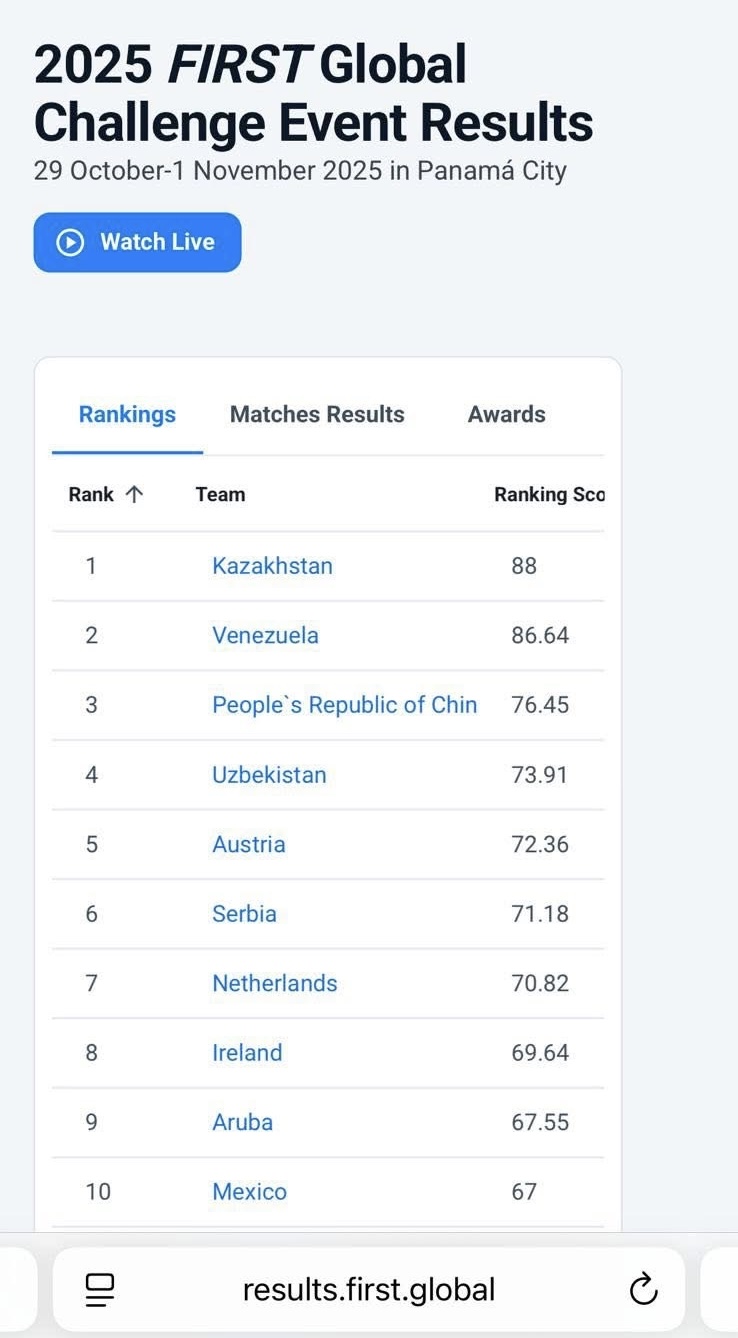
Task: Open People's Republic of China team
Action: [344, 705]
